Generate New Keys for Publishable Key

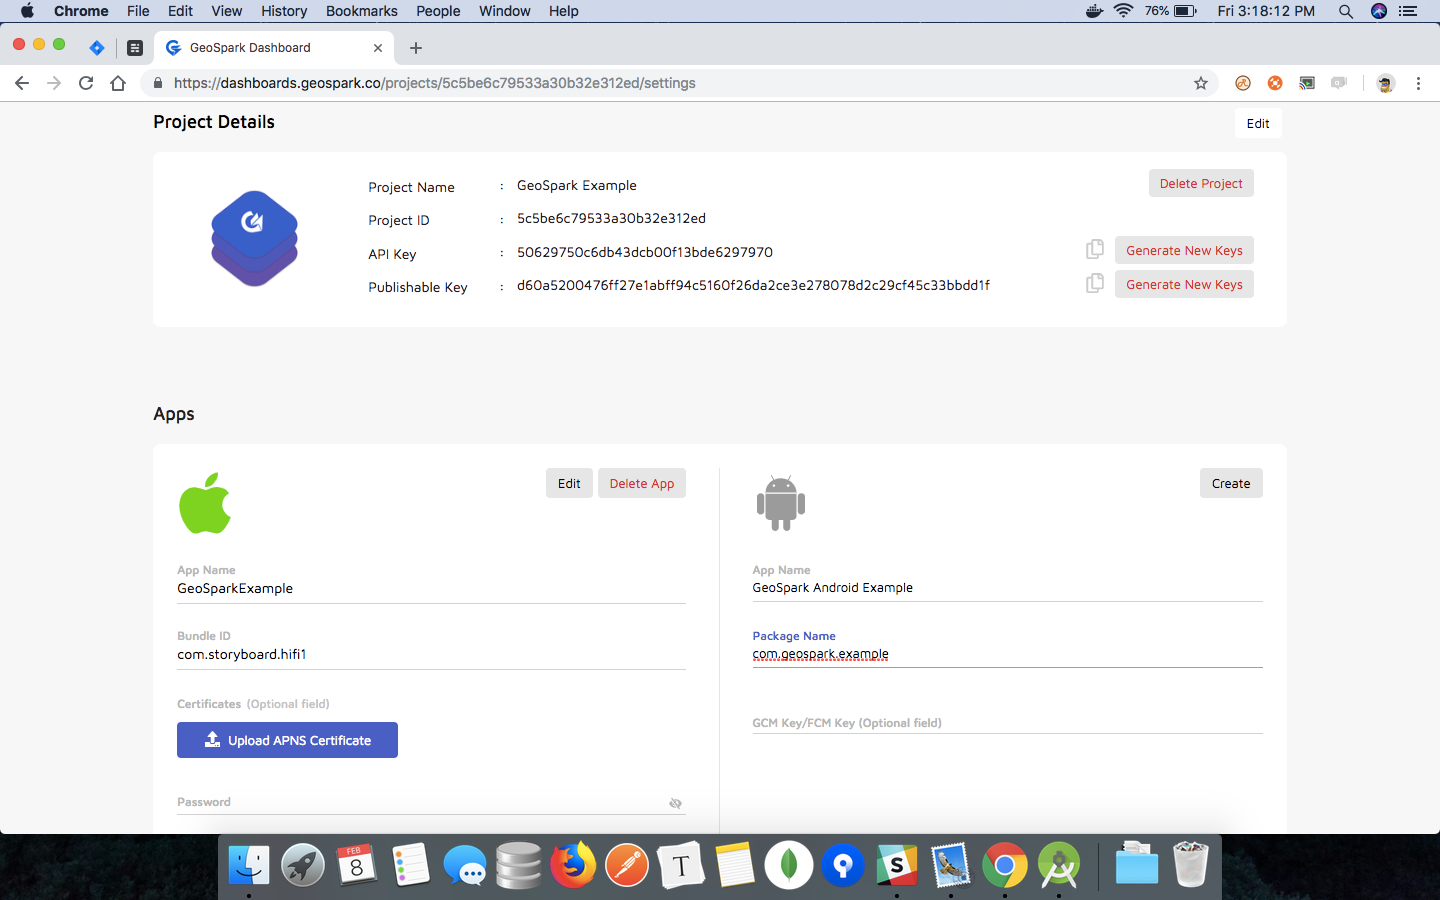point(1184,284)
